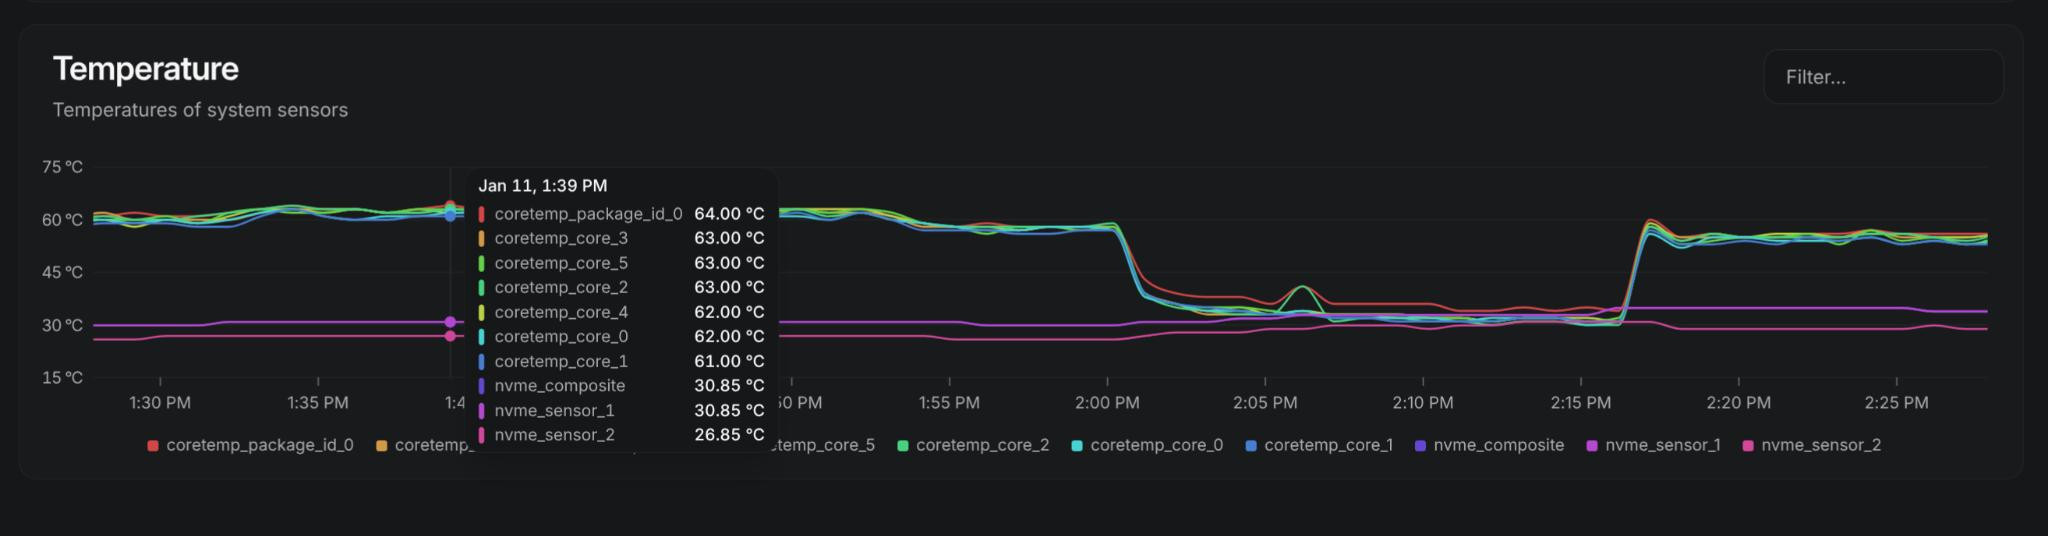Select nvme_sensor_2 legend label
This screenshot has width=2048, height=536.
point(1820,445)
